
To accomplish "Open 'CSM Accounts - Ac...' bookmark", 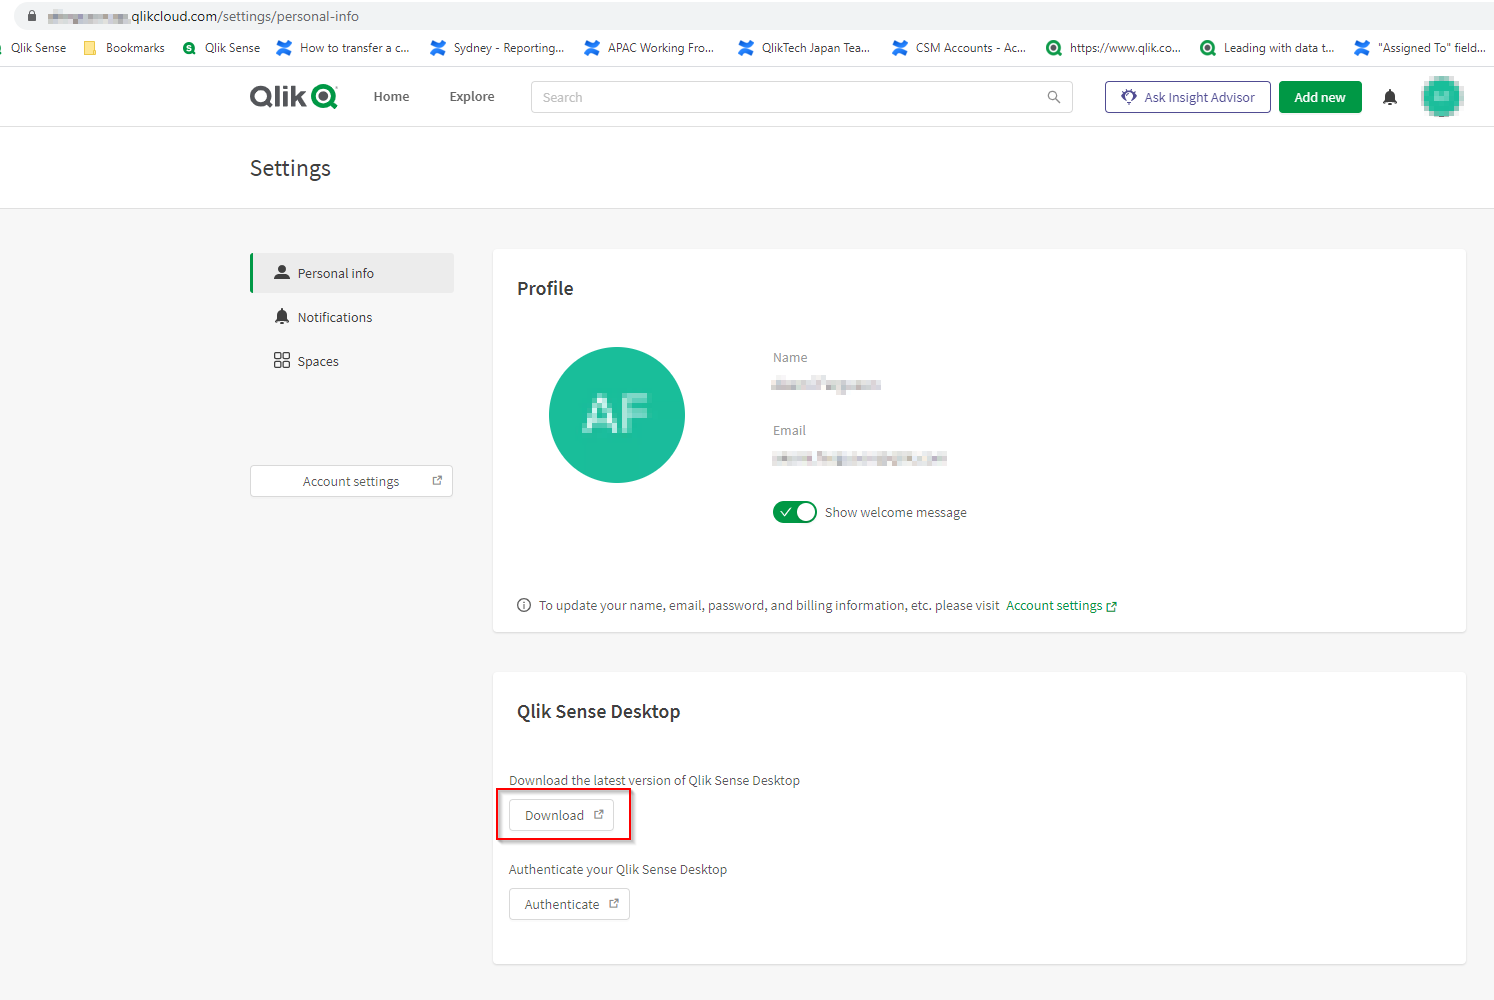I will click(x=959, y=48).
